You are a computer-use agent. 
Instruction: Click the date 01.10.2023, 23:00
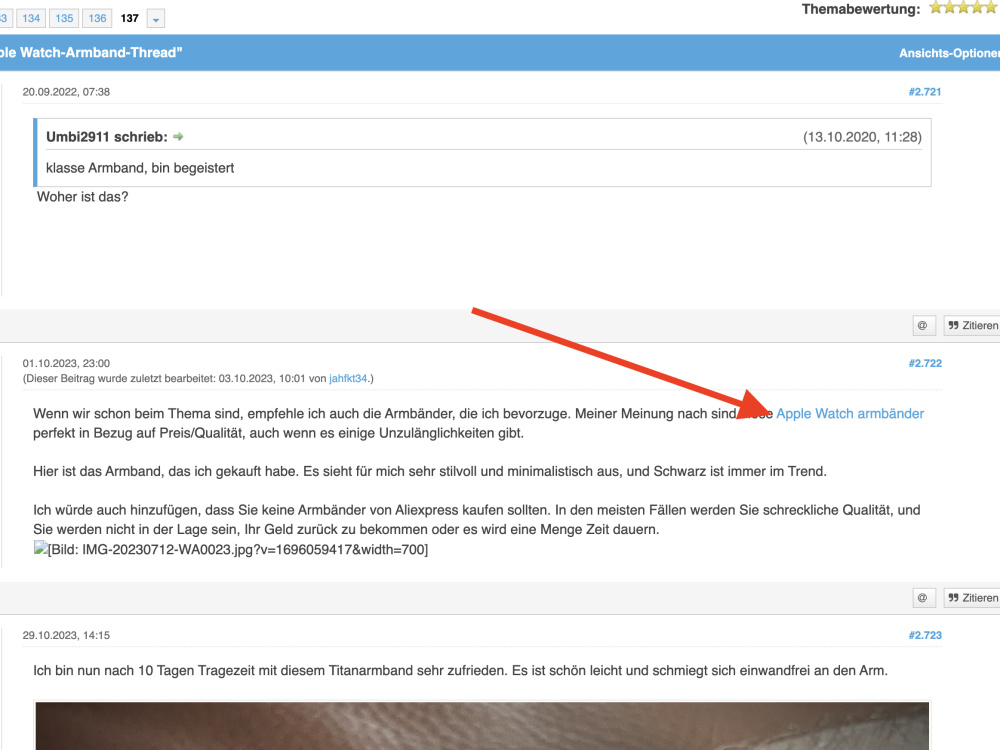[66, 364]
